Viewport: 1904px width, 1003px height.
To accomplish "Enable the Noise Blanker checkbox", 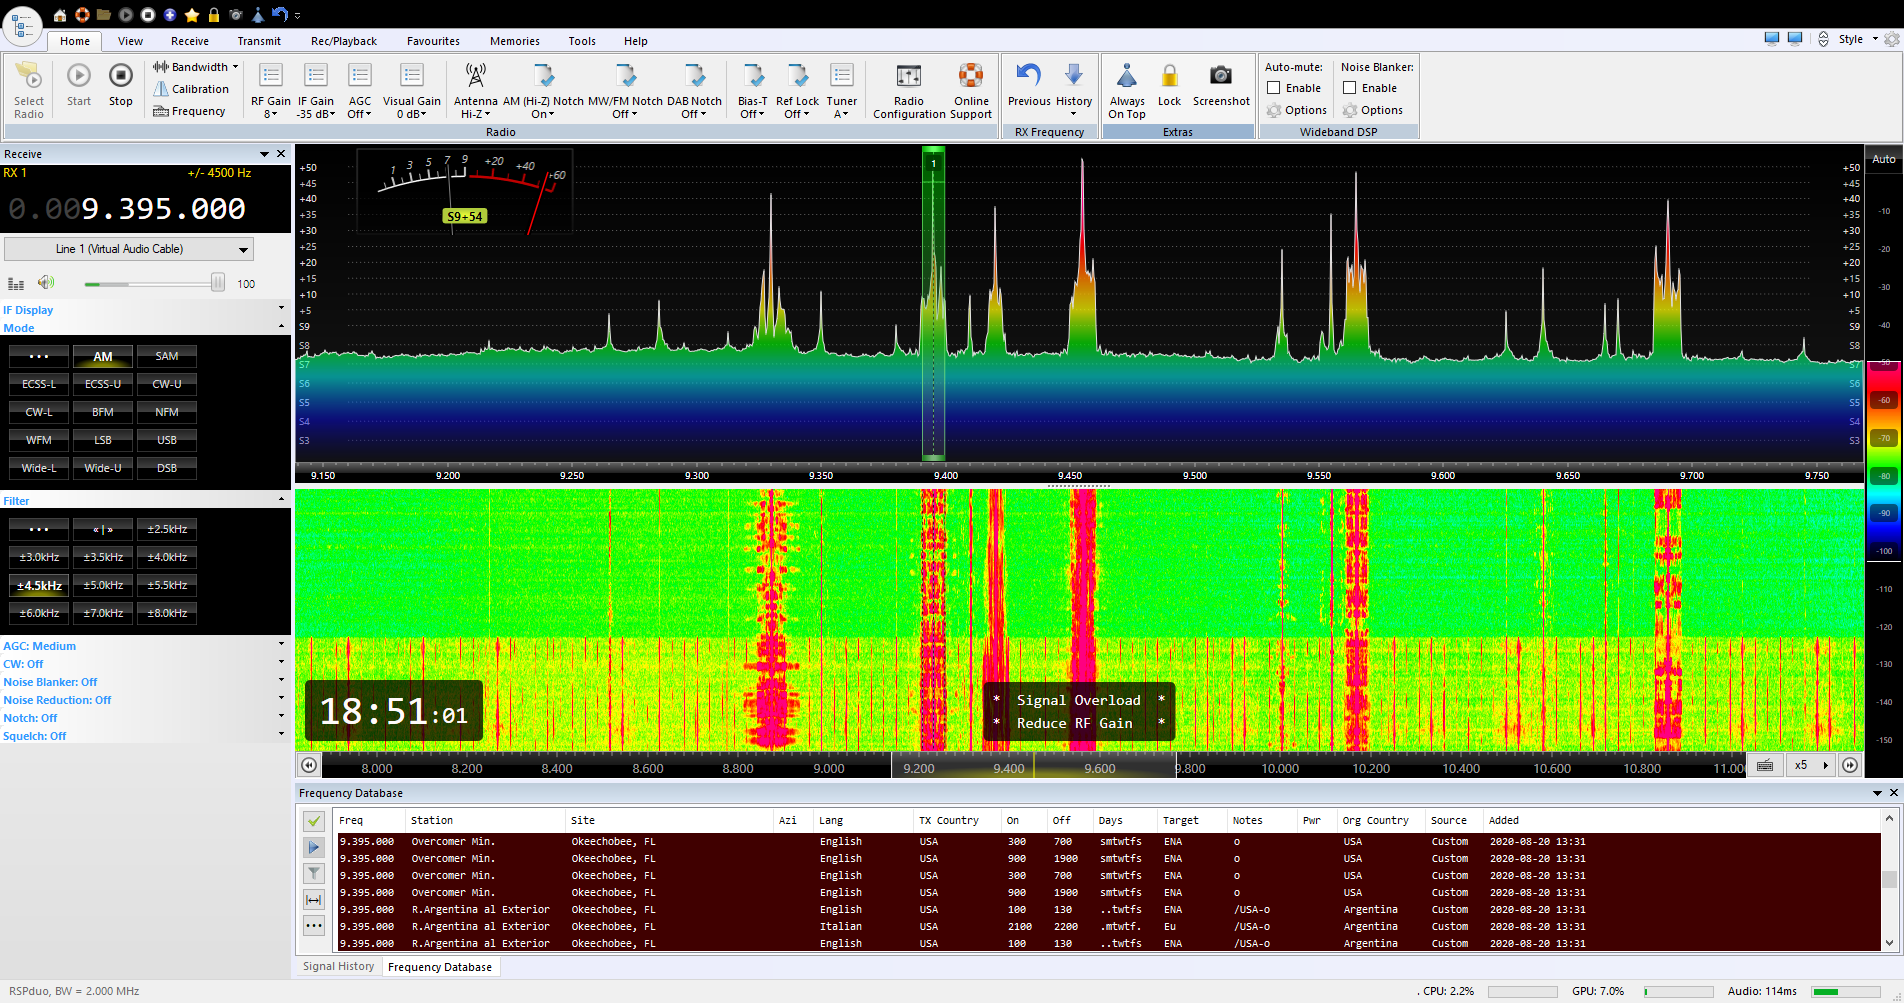I will click(1350, 88).
